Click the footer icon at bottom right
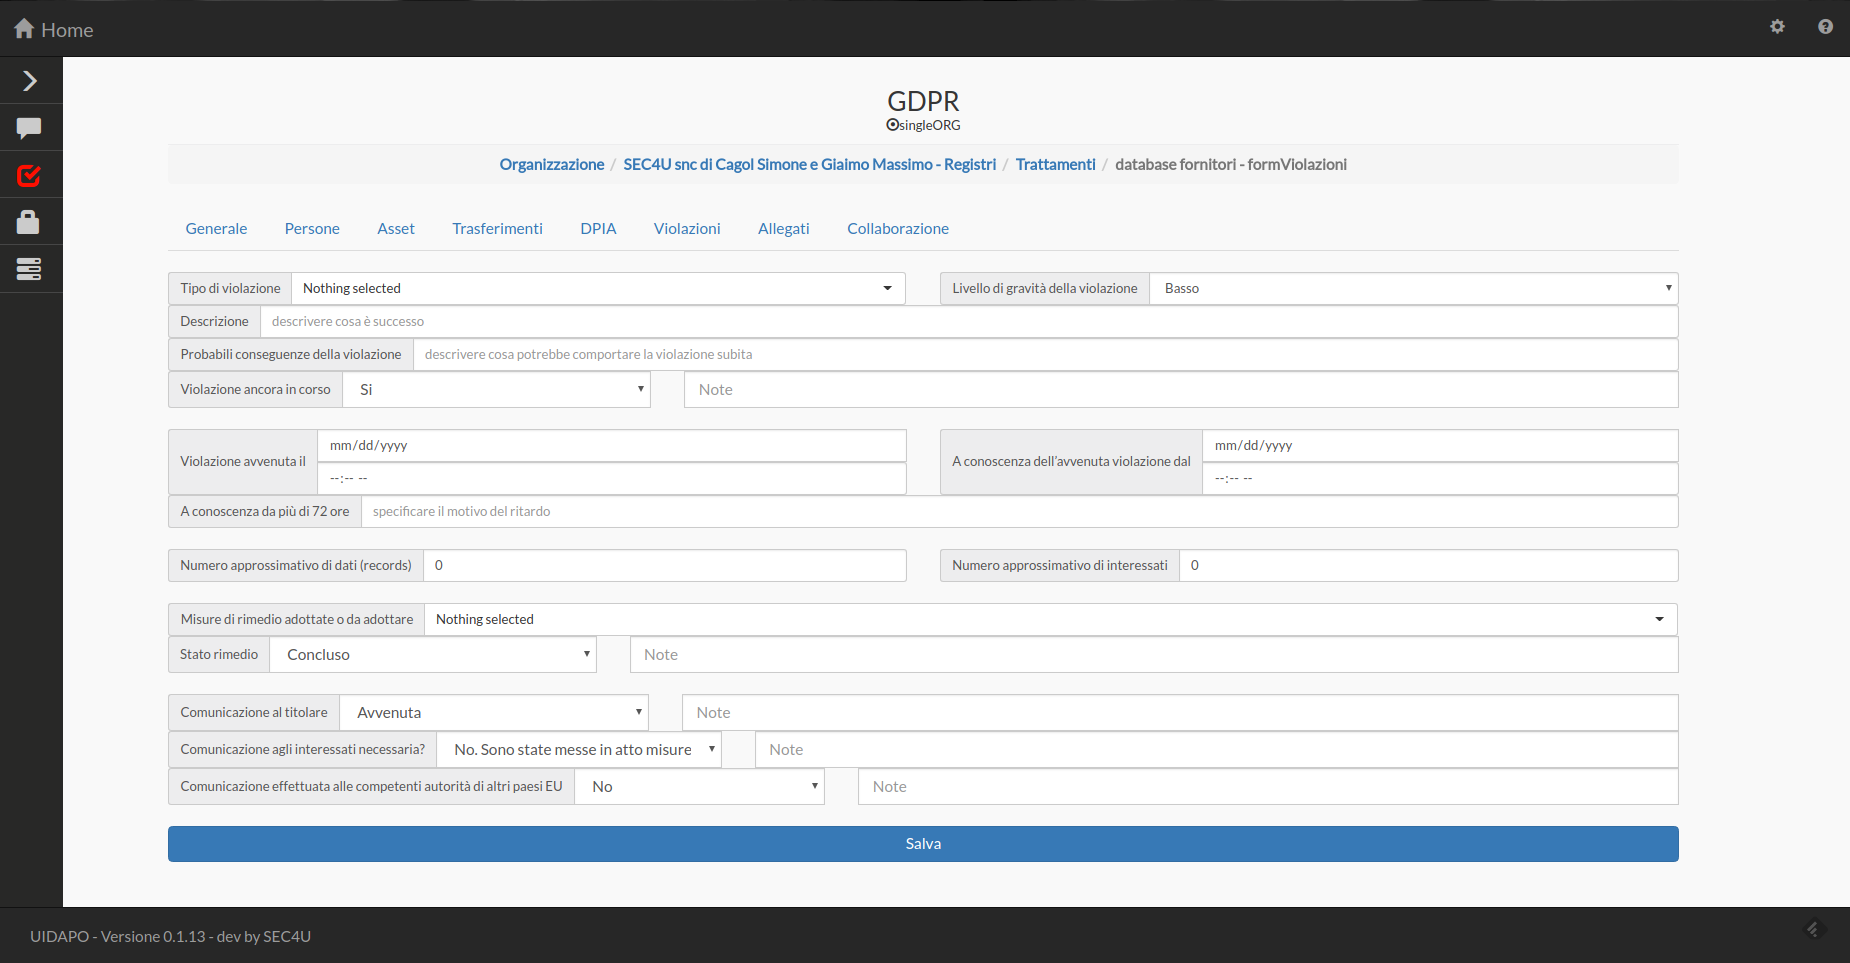Viewport: 1850px width, 963px height. click(1815, 929)
